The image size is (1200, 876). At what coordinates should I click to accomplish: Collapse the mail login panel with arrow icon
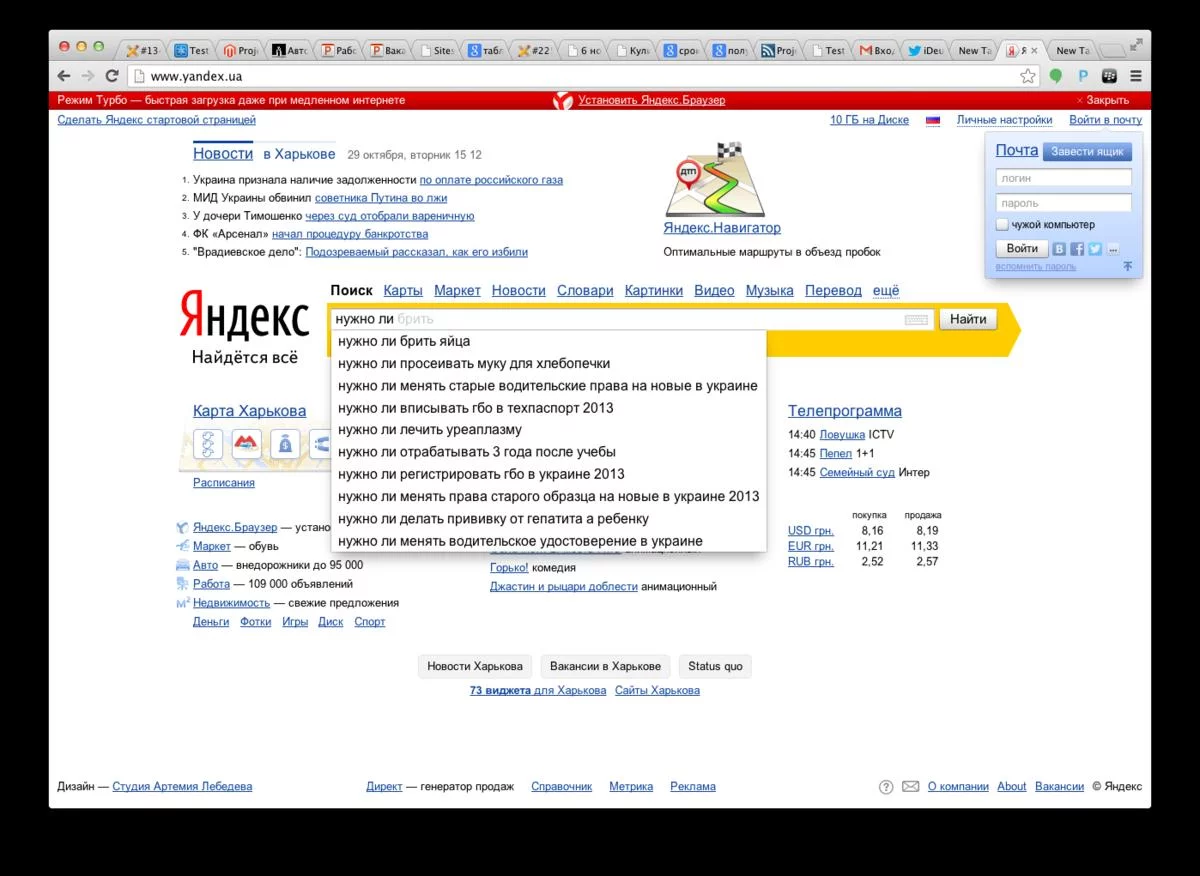point(1128,267)
